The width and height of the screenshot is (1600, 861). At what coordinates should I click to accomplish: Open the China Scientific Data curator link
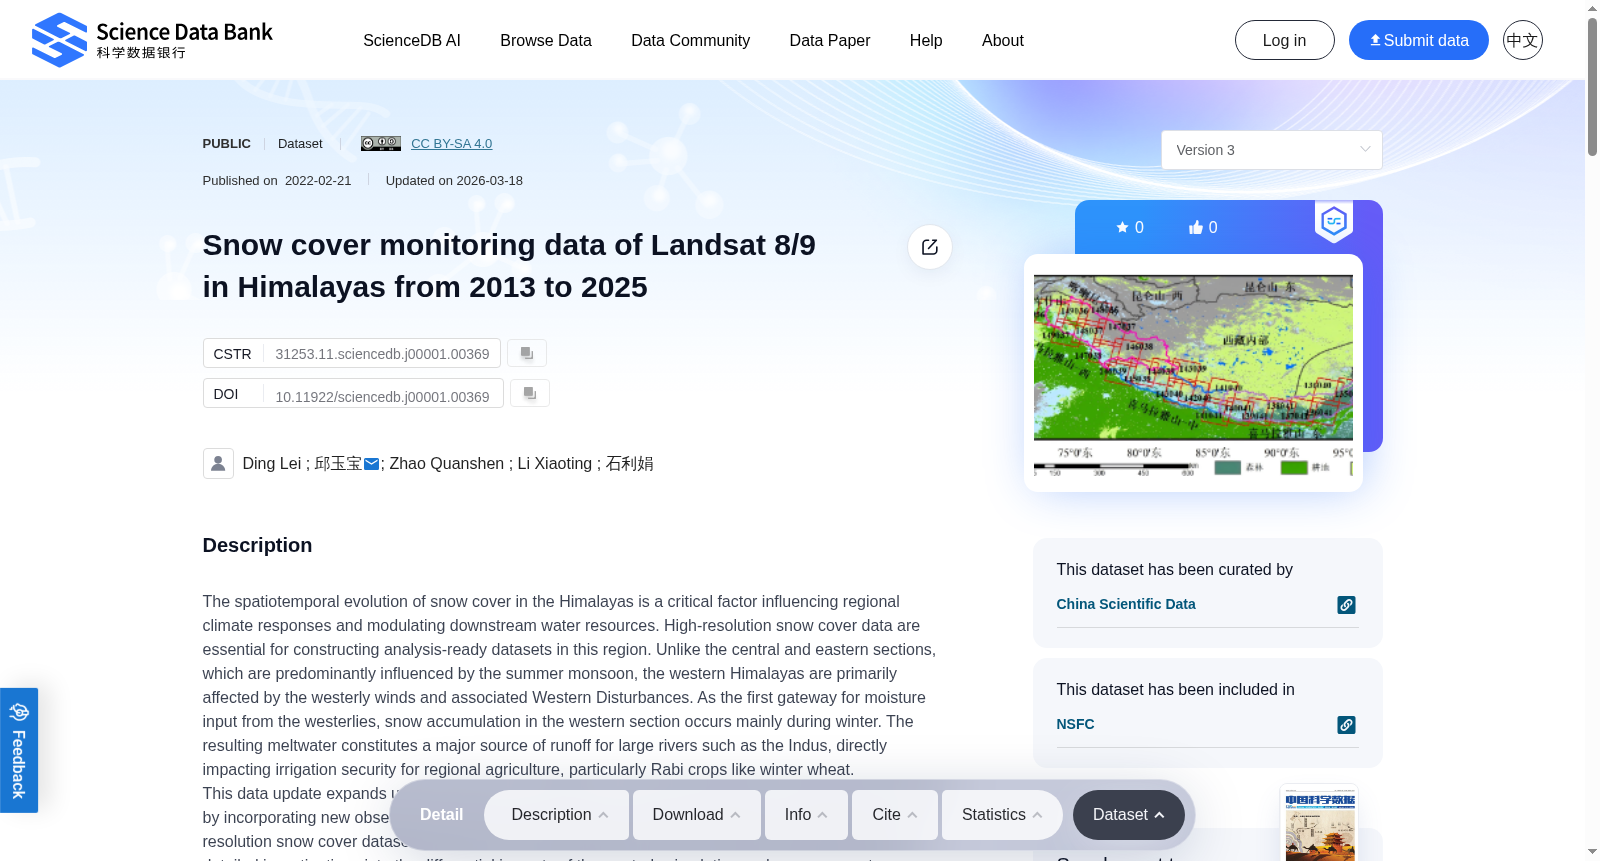[1126, 604]
